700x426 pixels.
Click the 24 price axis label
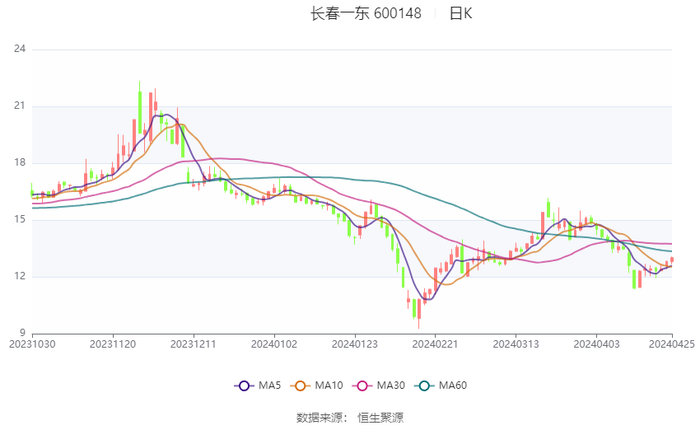[19, 49]
